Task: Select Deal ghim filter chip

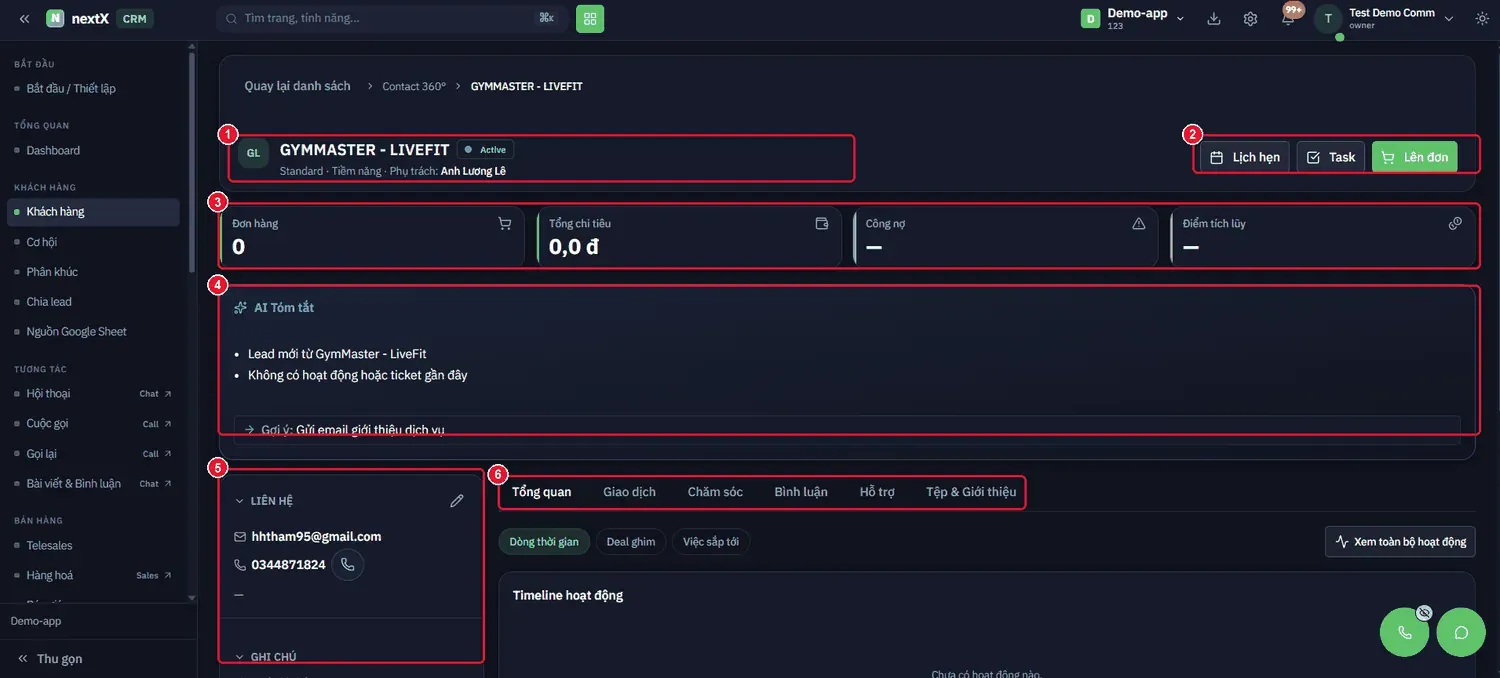Action: (631, 542)
